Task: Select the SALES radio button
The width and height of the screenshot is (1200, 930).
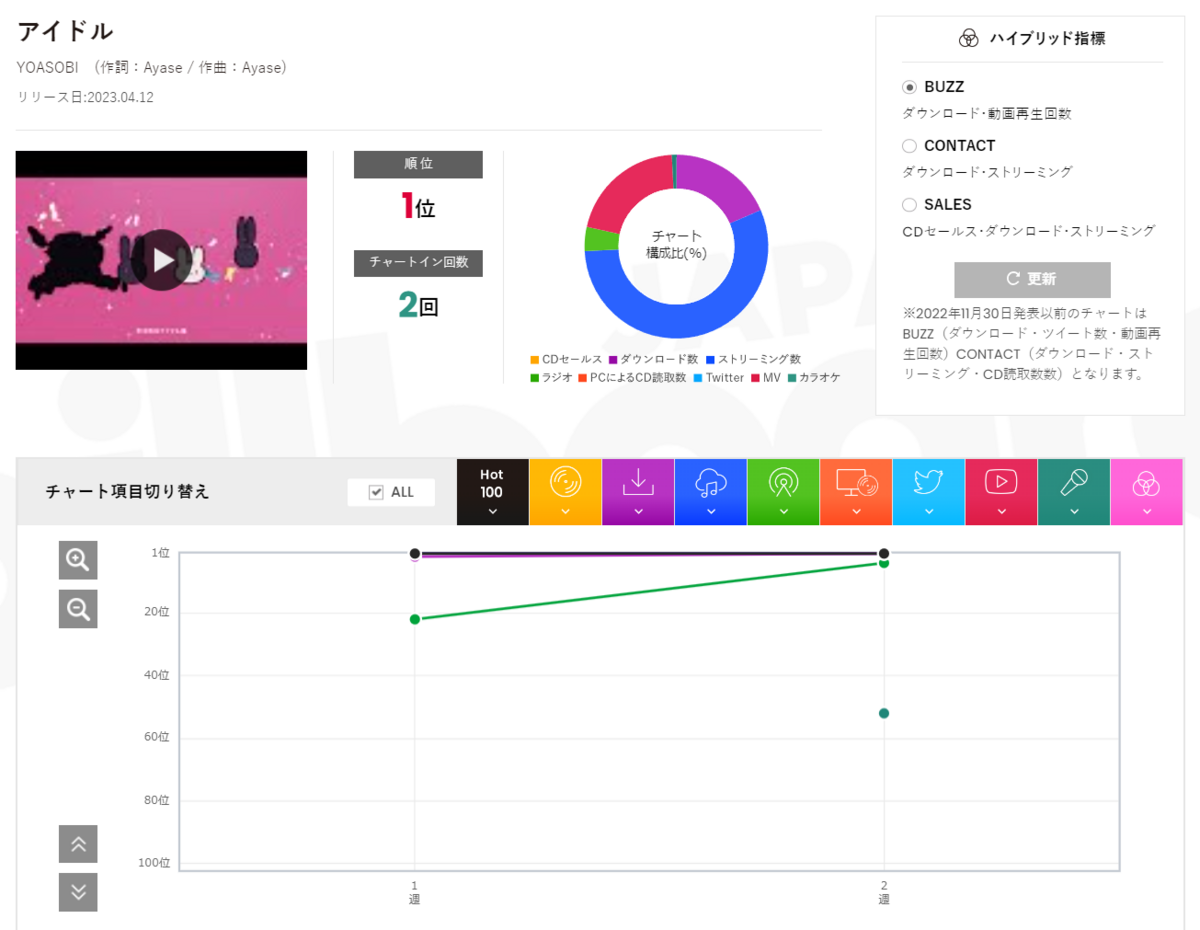Action: (909, 205)
